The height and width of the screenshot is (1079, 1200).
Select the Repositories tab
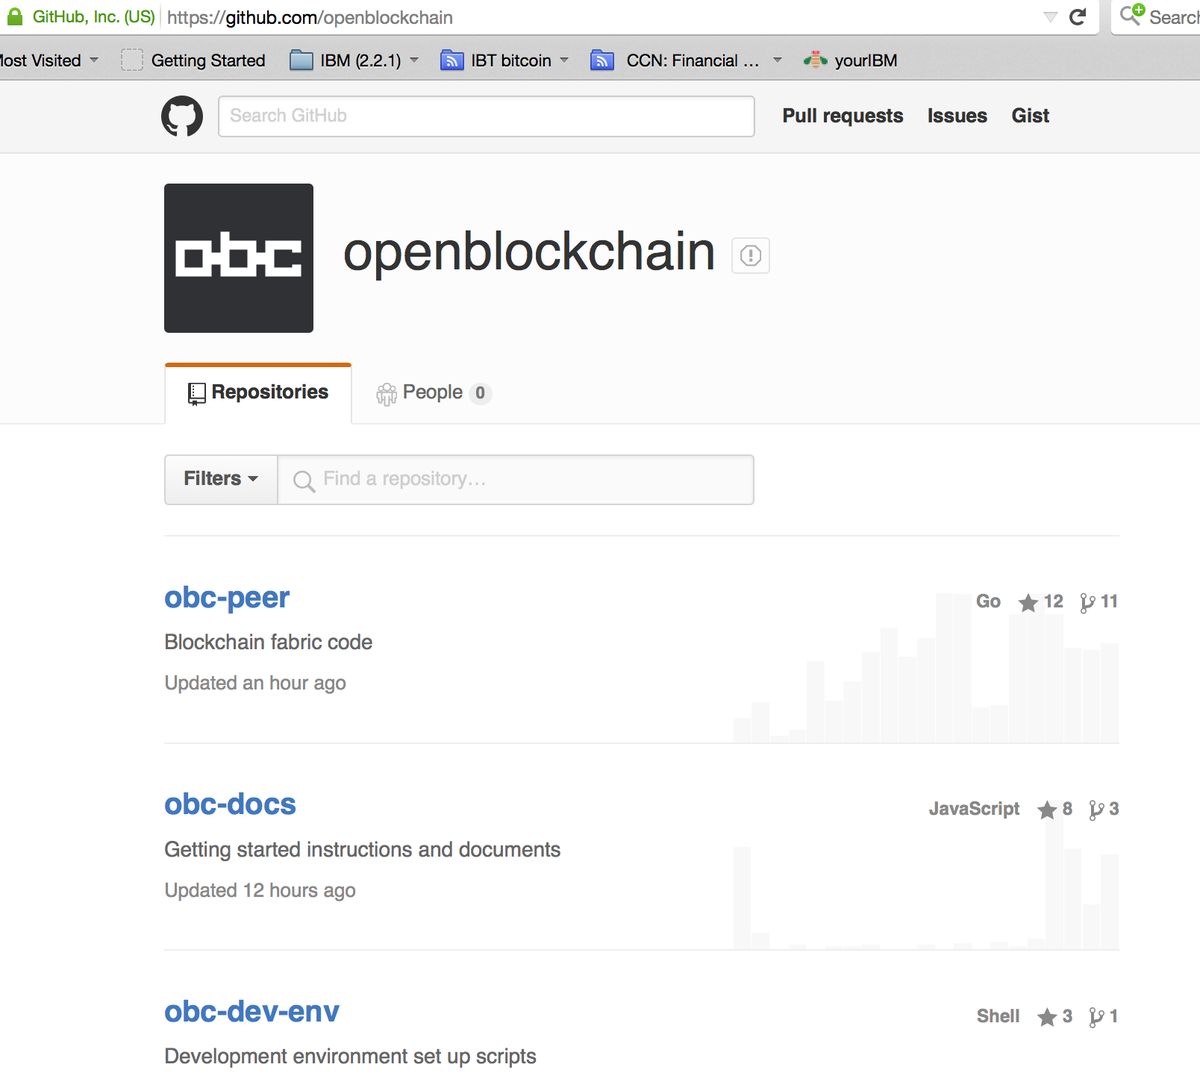point(258,393)
